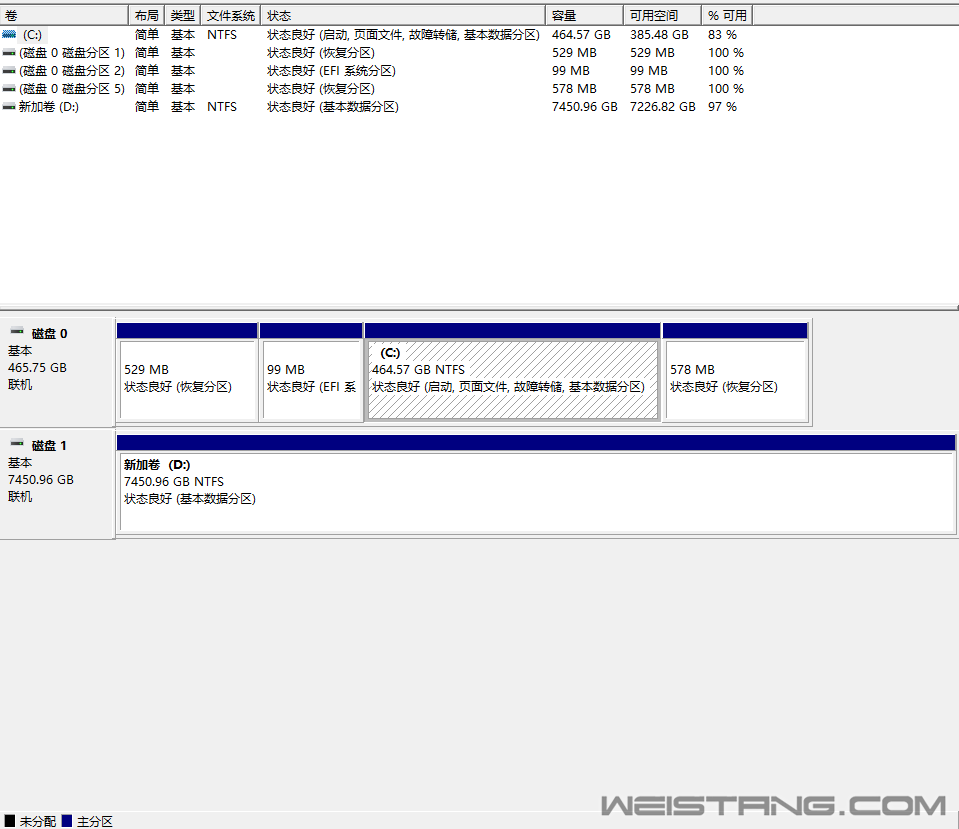This screenshot has width=959, height=829.
Task: Sort the volume list by 卷 column header
Action: [x=64, y=15]
